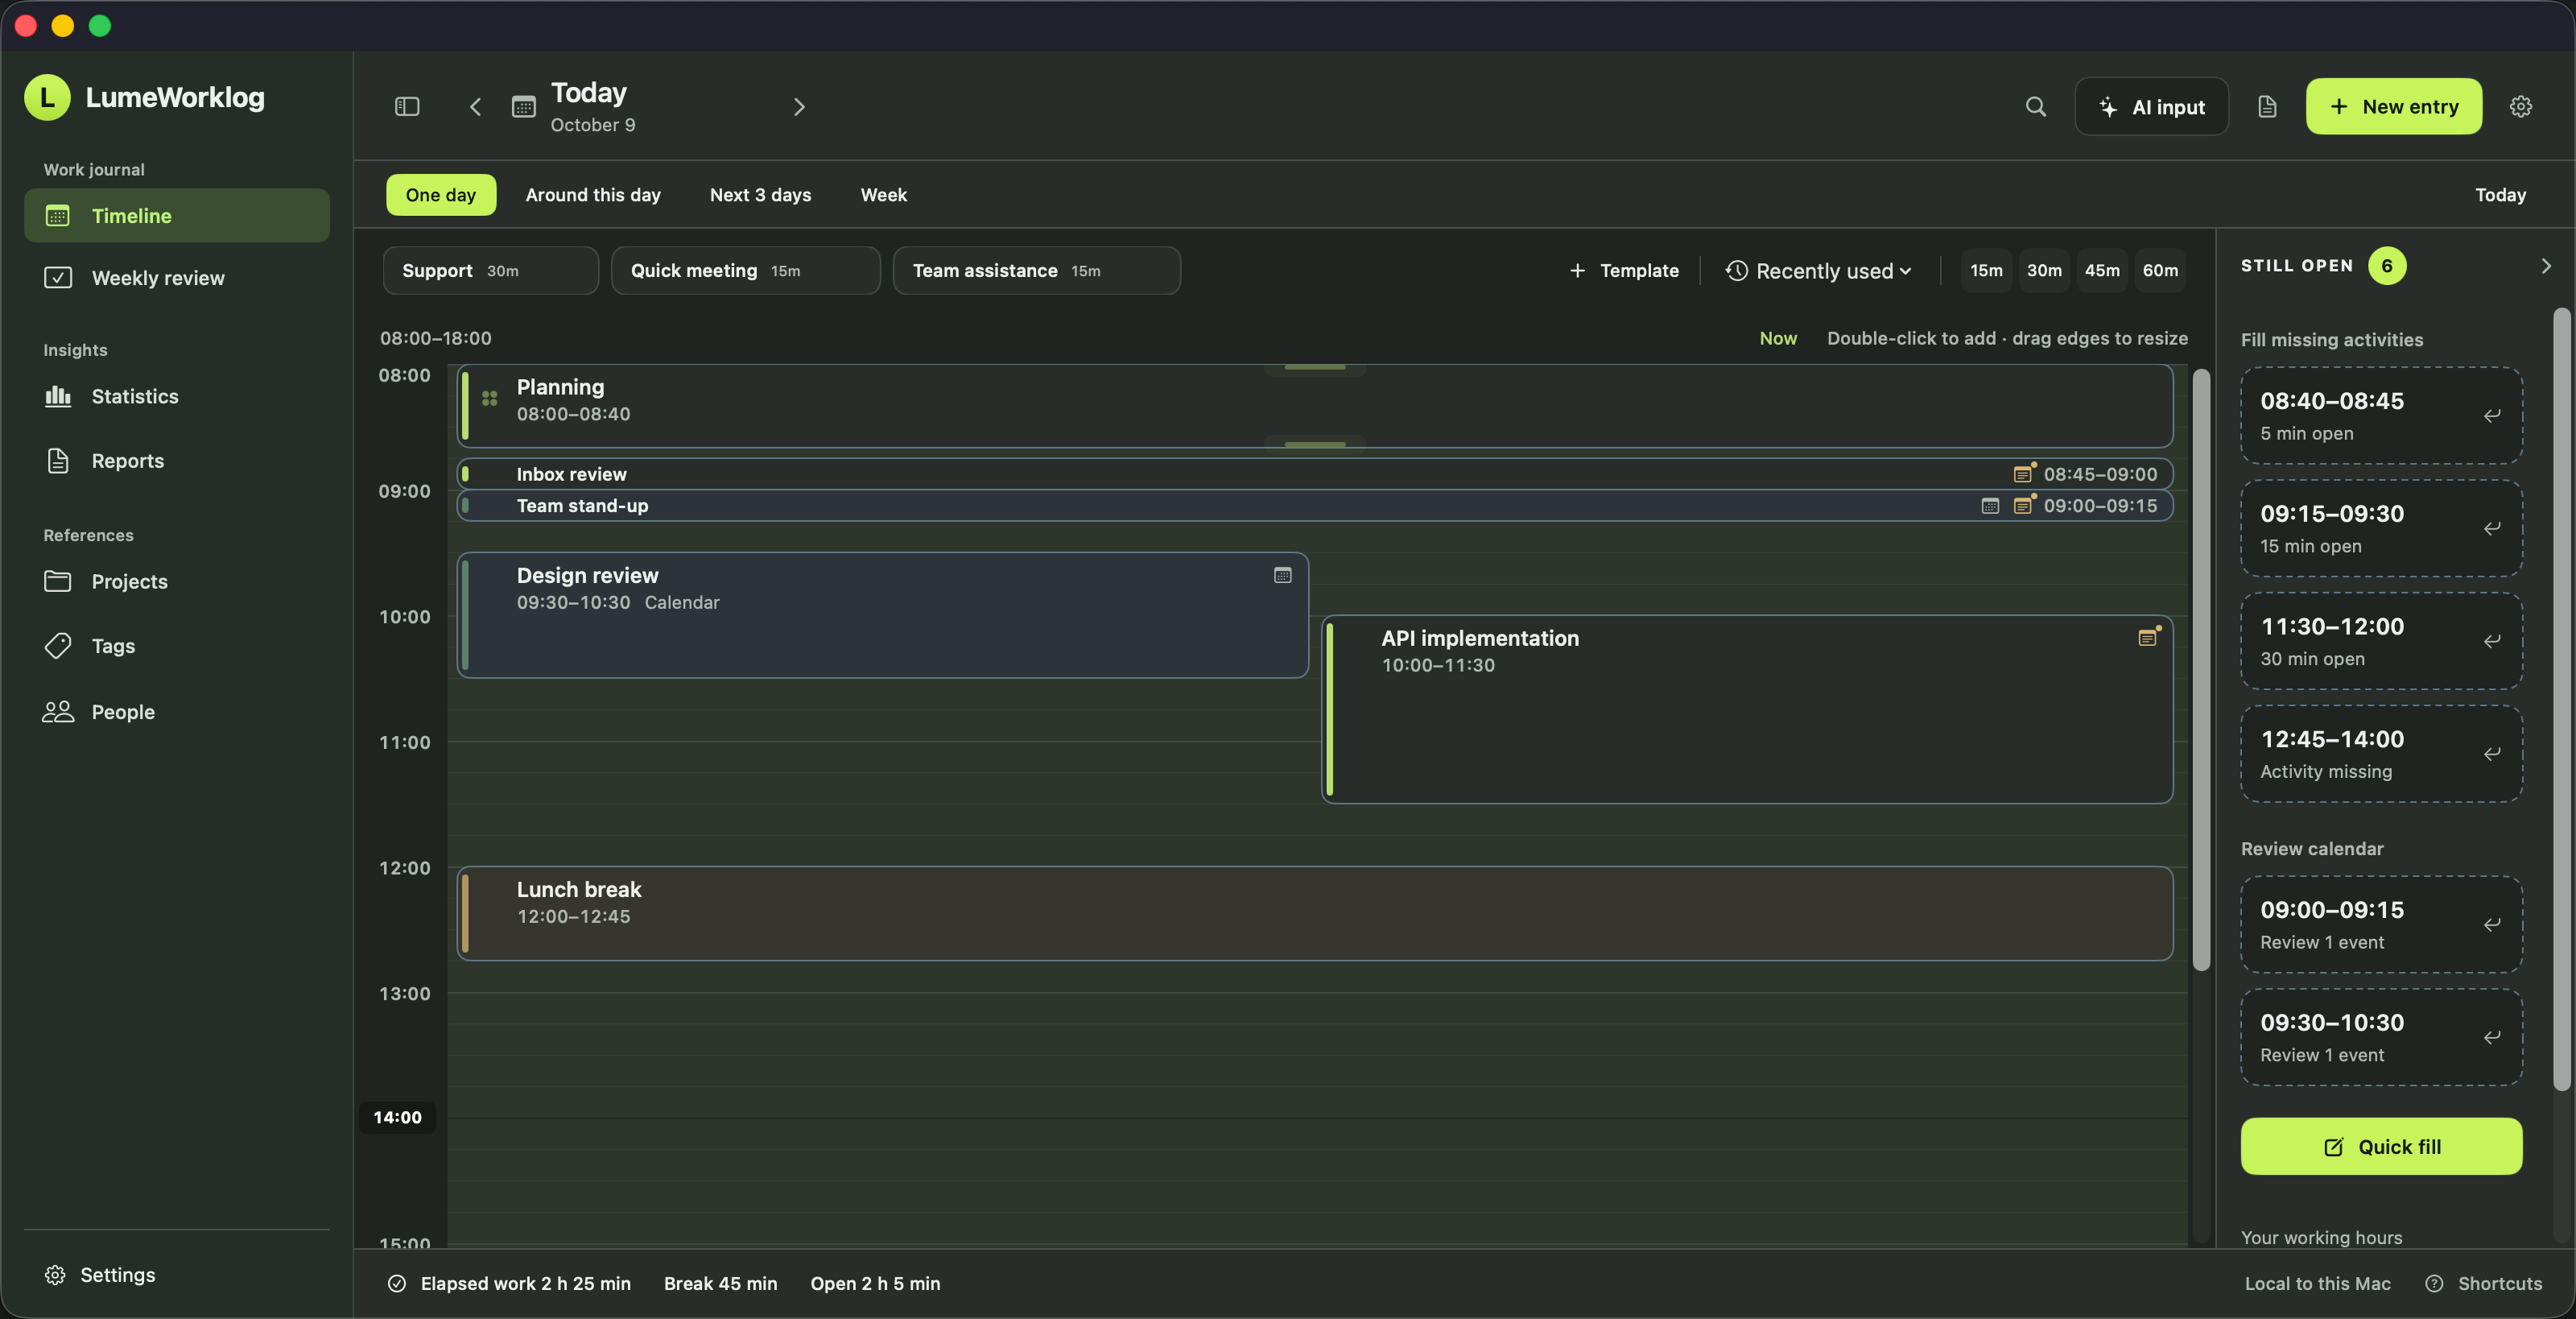The image size is (2576, 1319).
Task: Open the gear icon in top toolbar
Action: [x=2520, y=106]
